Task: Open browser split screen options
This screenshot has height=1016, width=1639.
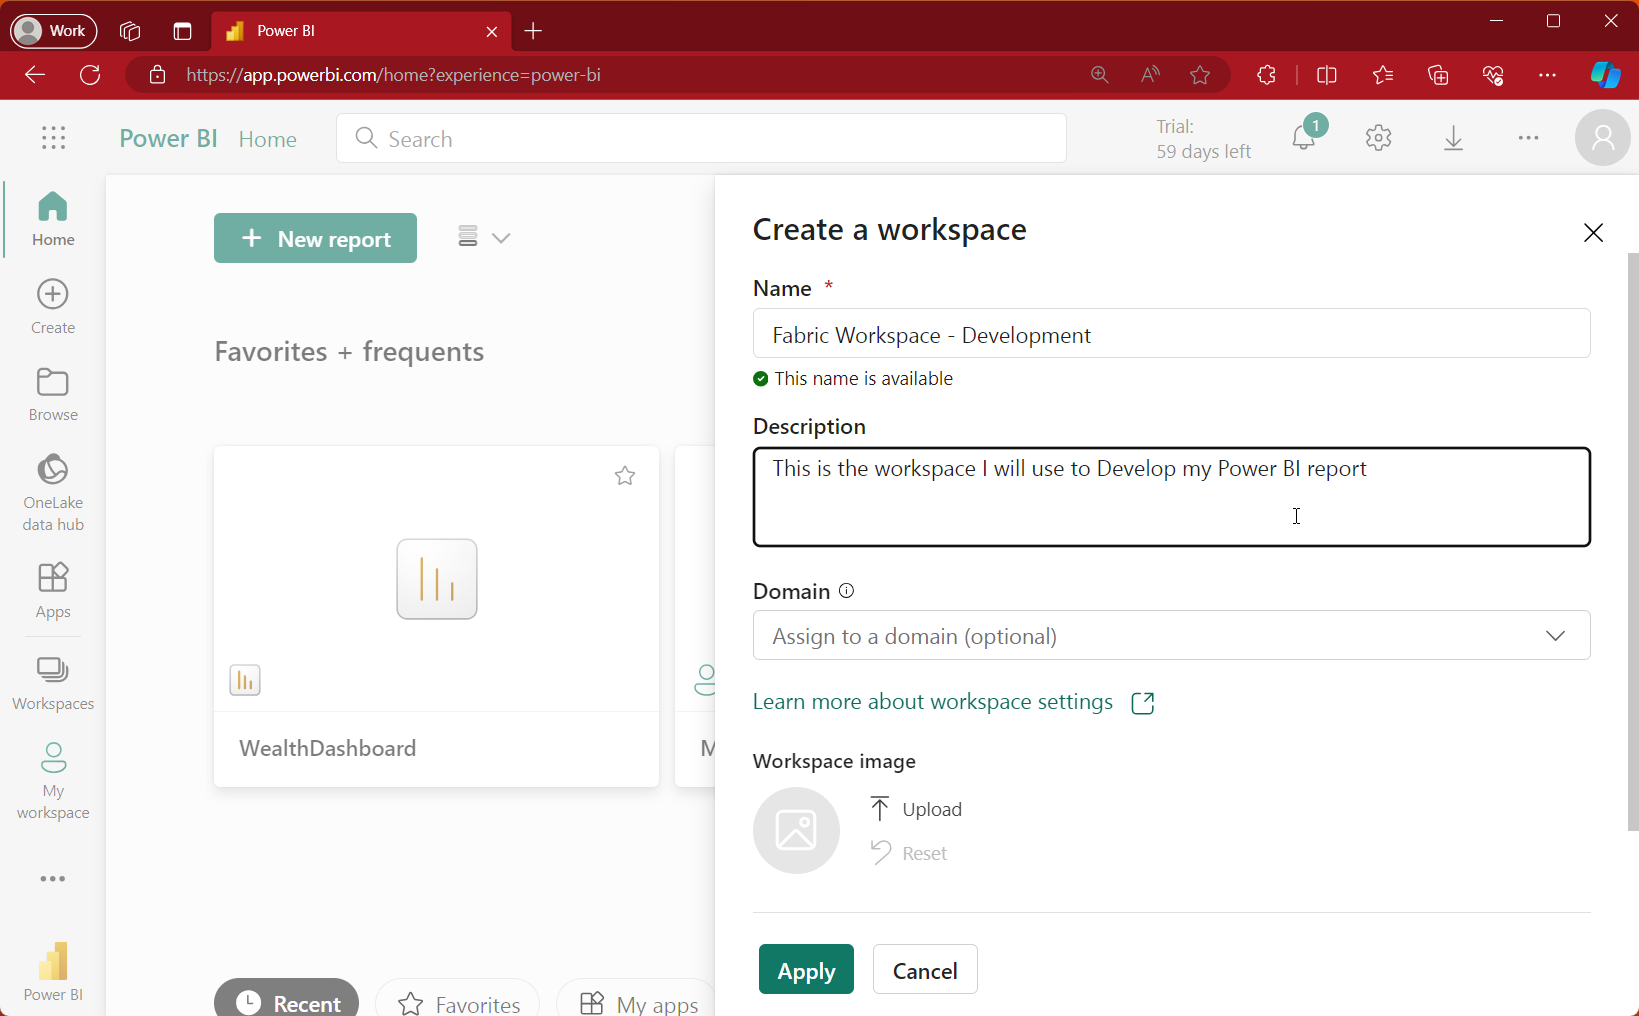Action: 1326,75
